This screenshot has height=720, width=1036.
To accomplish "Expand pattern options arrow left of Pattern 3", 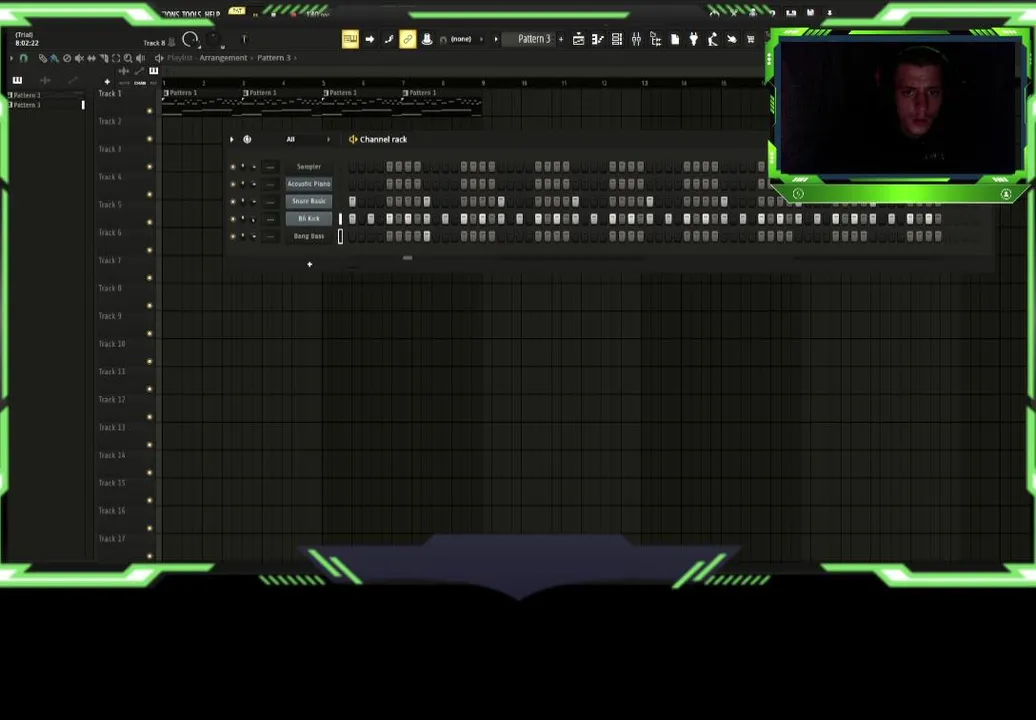I will click(x=496, y=40).
